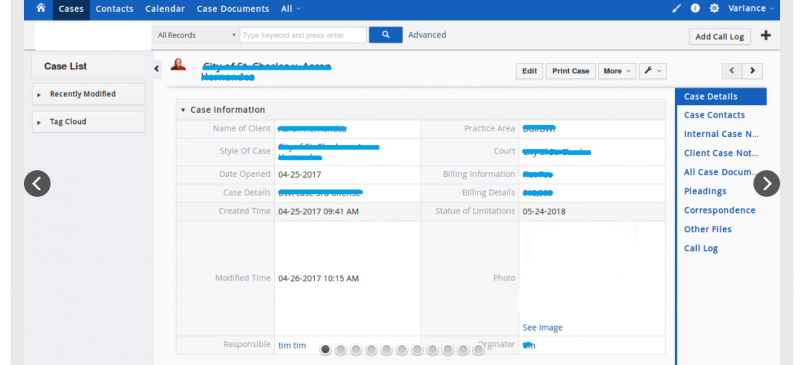This screenshot has width=800, height=365.
Task: Open the tim tim responsible link
Action: [292, 346]
